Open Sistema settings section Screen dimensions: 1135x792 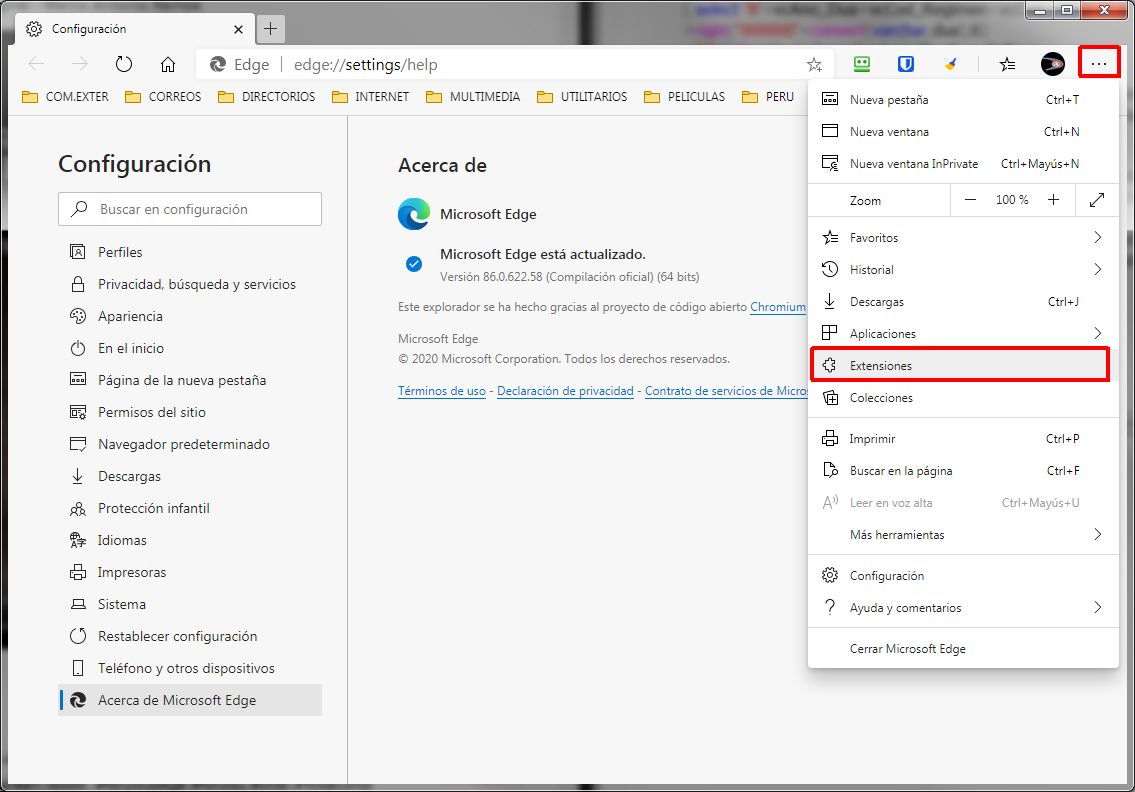pos(190,604)
